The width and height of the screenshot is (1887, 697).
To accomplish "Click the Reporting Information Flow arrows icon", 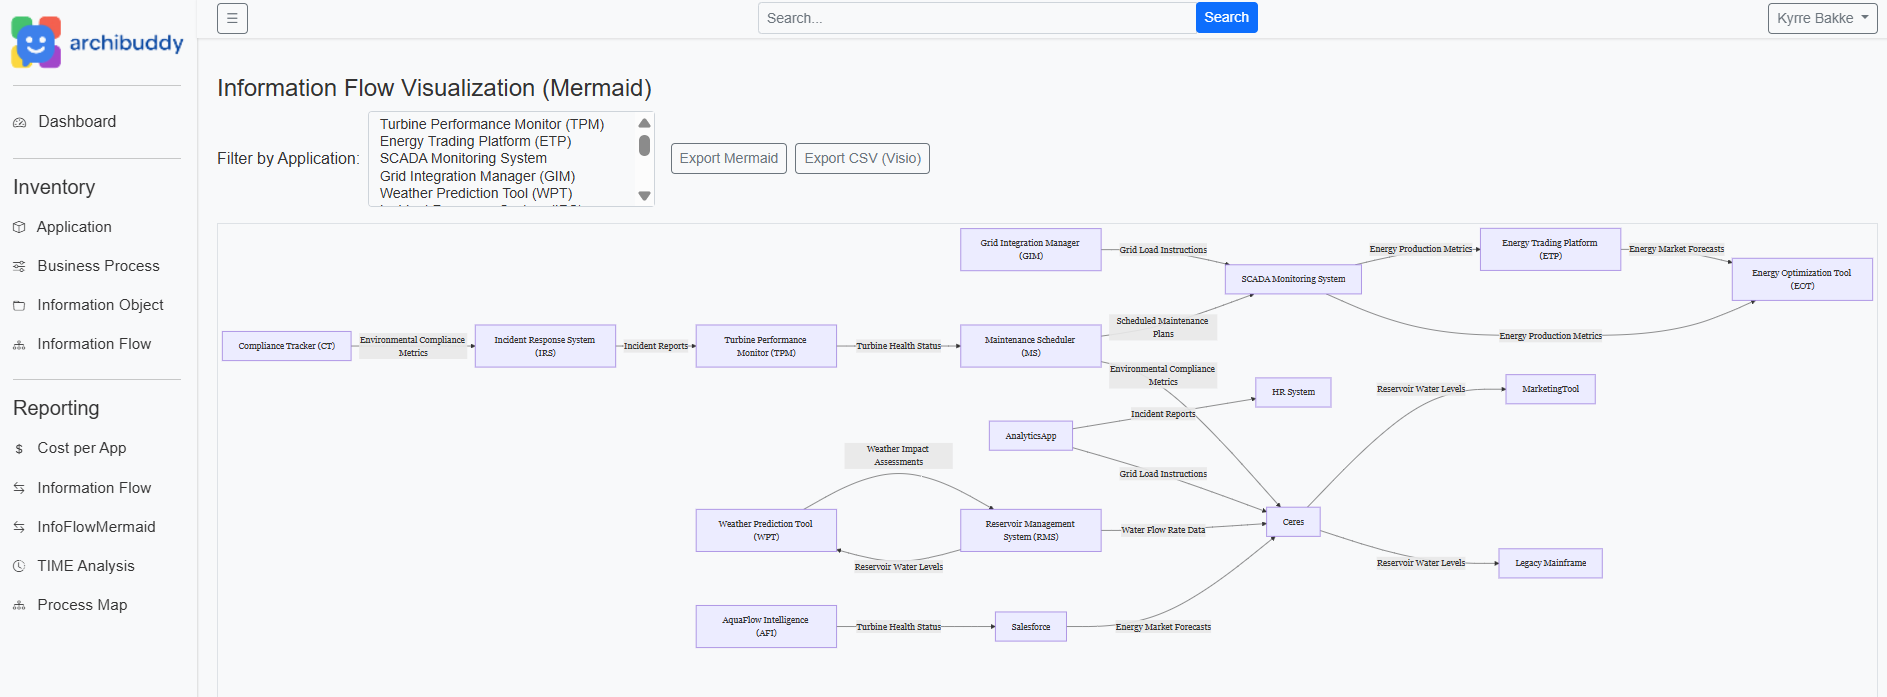I will tap(19, 488).
